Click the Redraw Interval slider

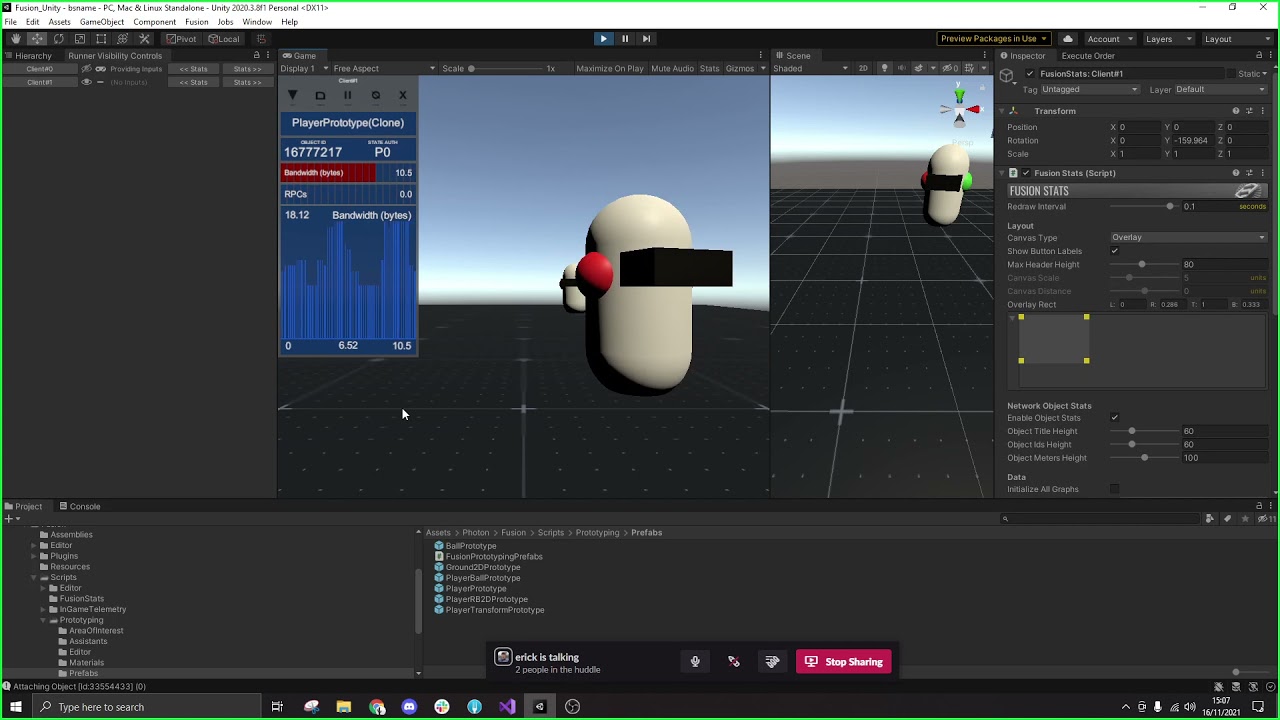pyautogui.click(x=1145, y=207)
